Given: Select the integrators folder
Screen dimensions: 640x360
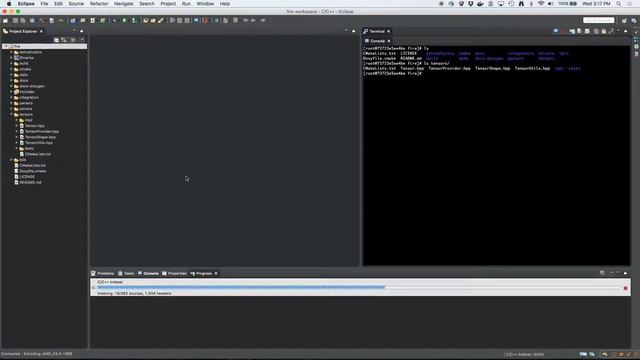Looking at the screenshot, I should (29, 98).
